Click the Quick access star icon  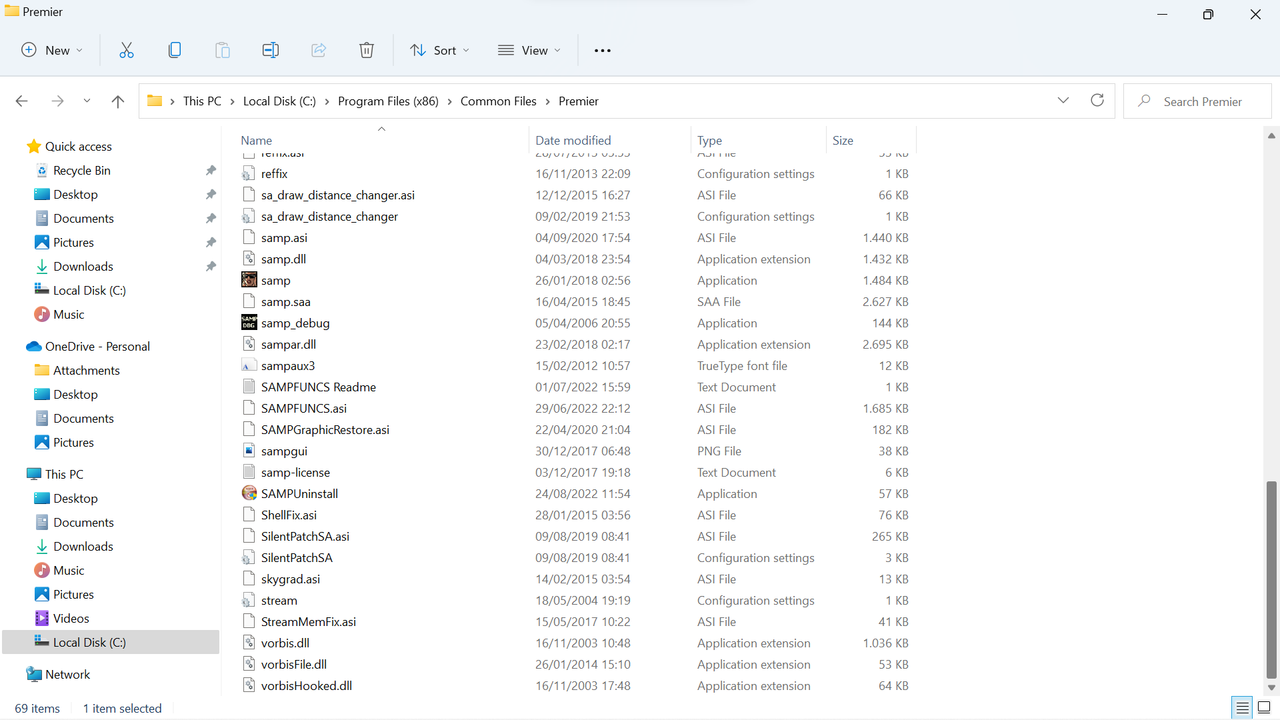[34, 147]
